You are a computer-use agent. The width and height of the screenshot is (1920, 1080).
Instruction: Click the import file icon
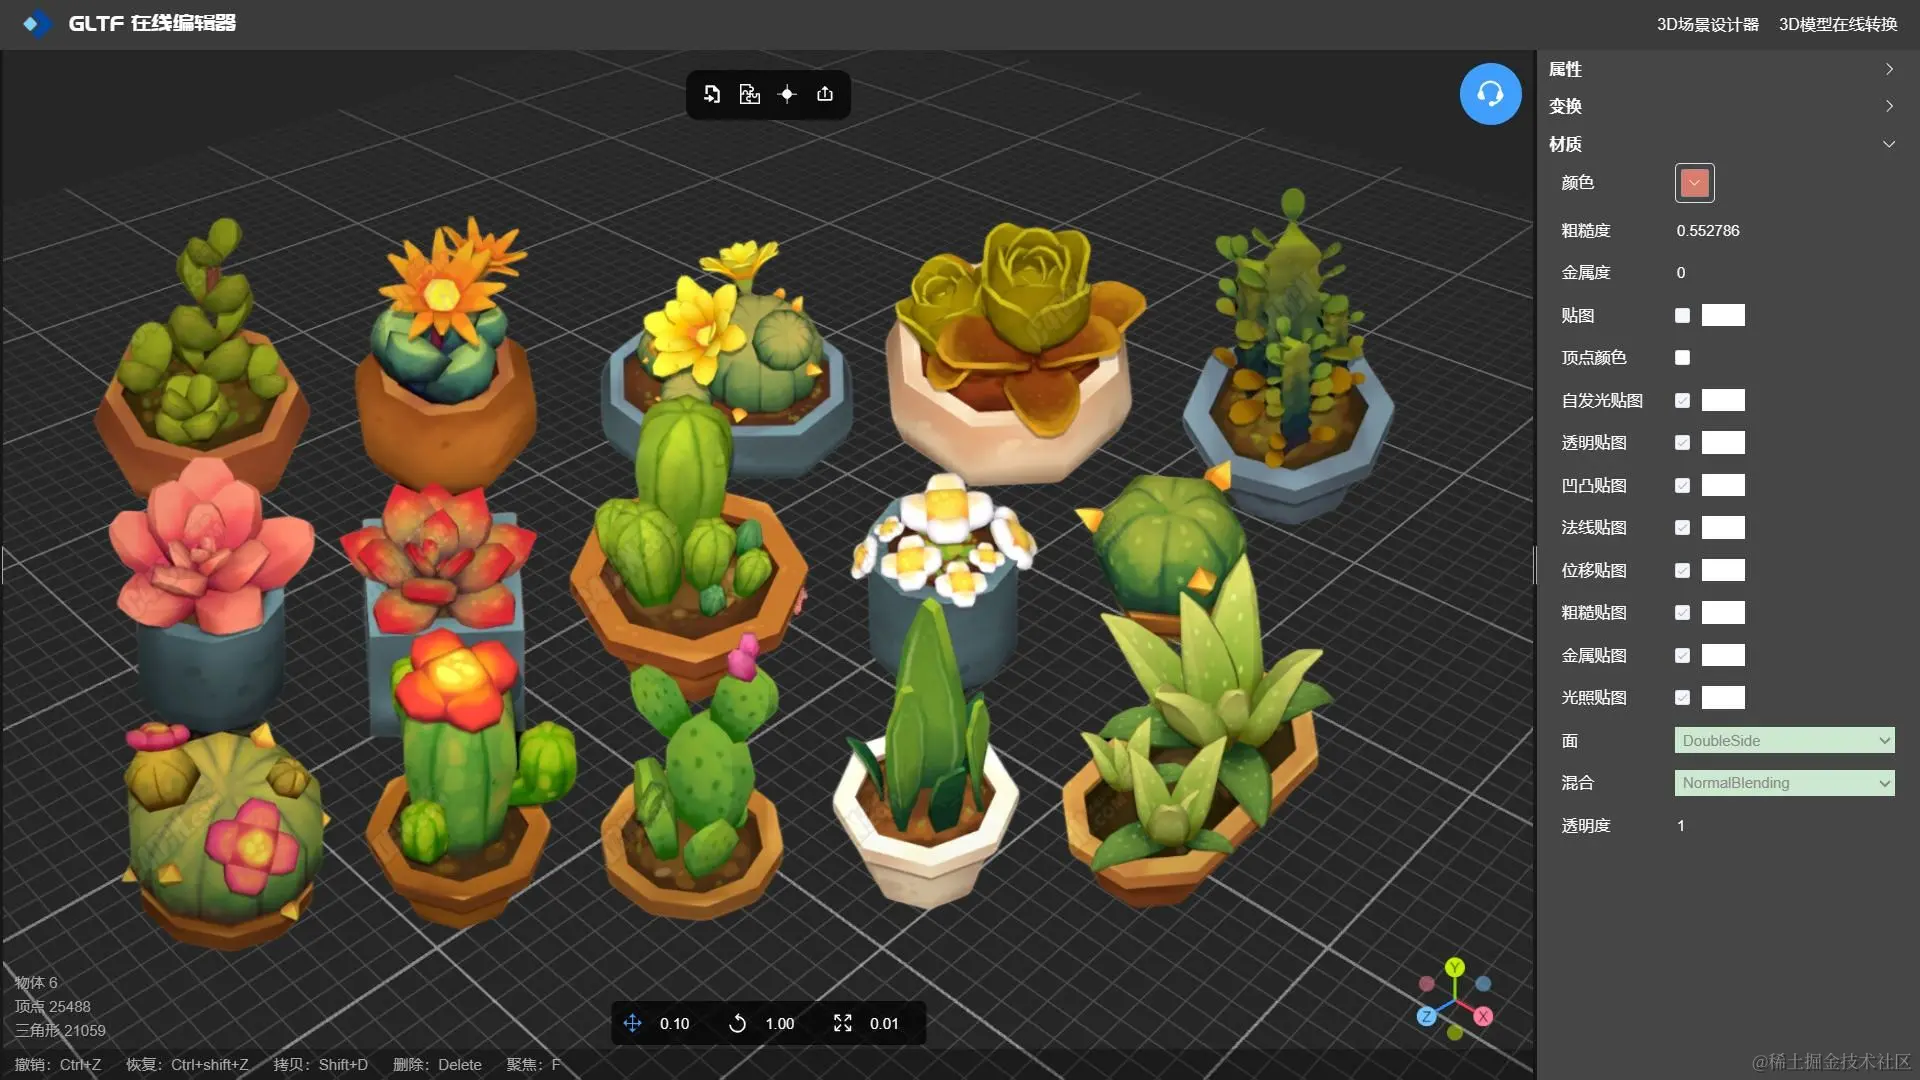point(712,94)
